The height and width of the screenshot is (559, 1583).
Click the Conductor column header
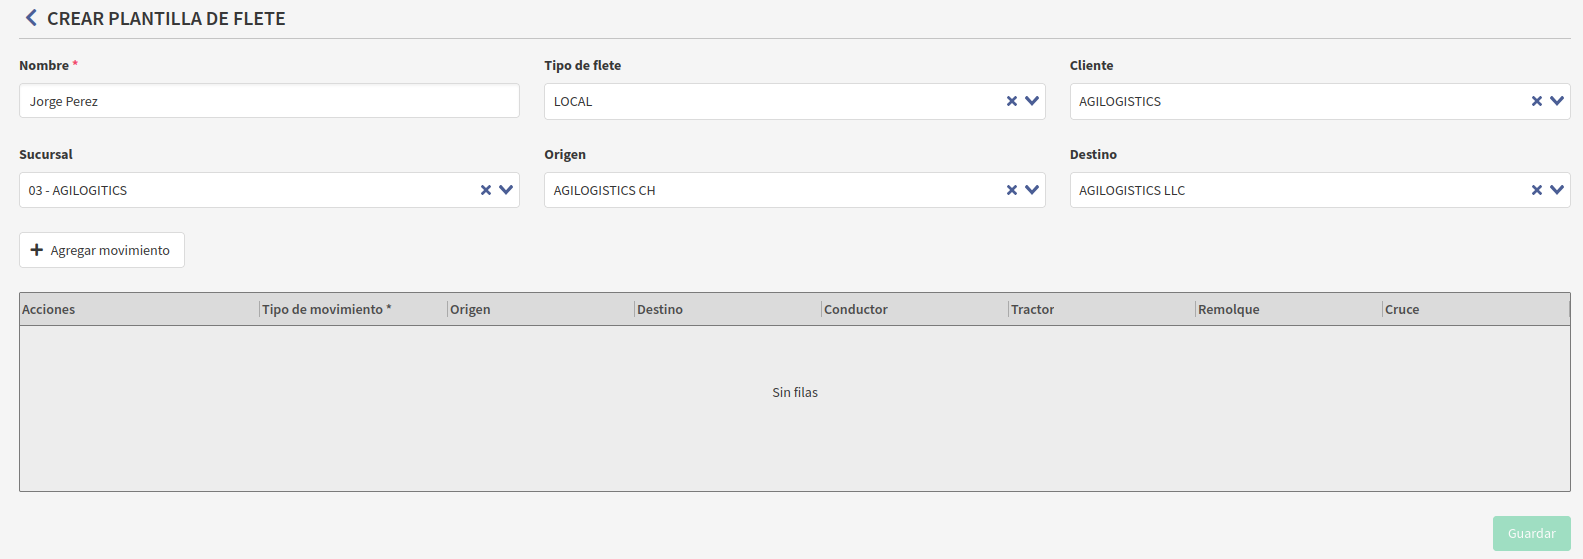pos(856,310)
